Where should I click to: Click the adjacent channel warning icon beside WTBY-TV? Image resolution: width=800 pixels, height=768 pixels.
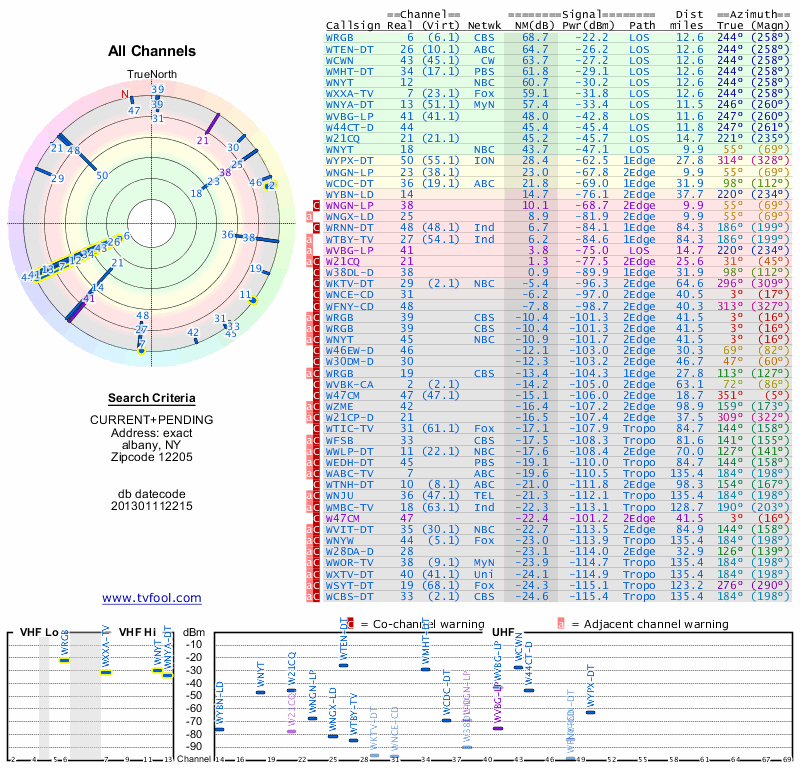click(x=310, y=240)
